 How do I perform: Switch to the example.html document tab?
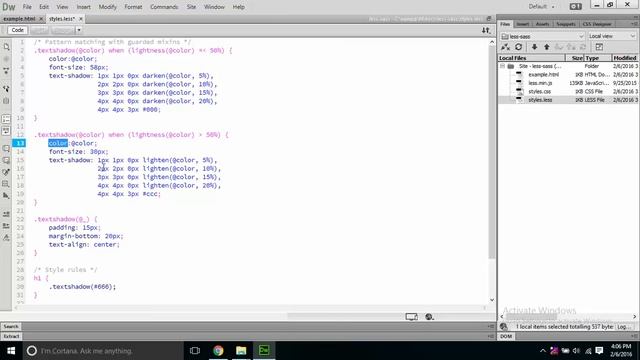pyautogui.click(x=20, y=19)
